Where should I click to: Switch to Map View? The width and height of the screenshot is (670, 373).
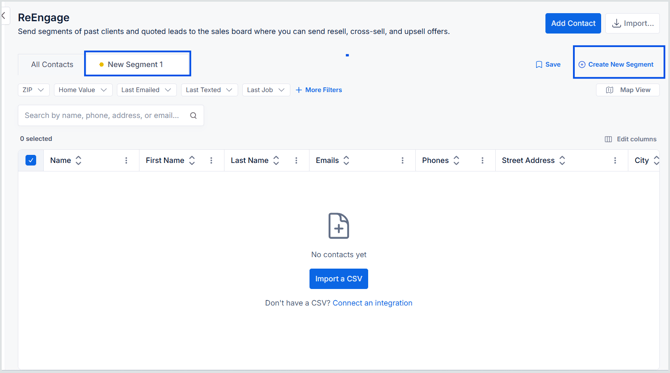(628, 90)
